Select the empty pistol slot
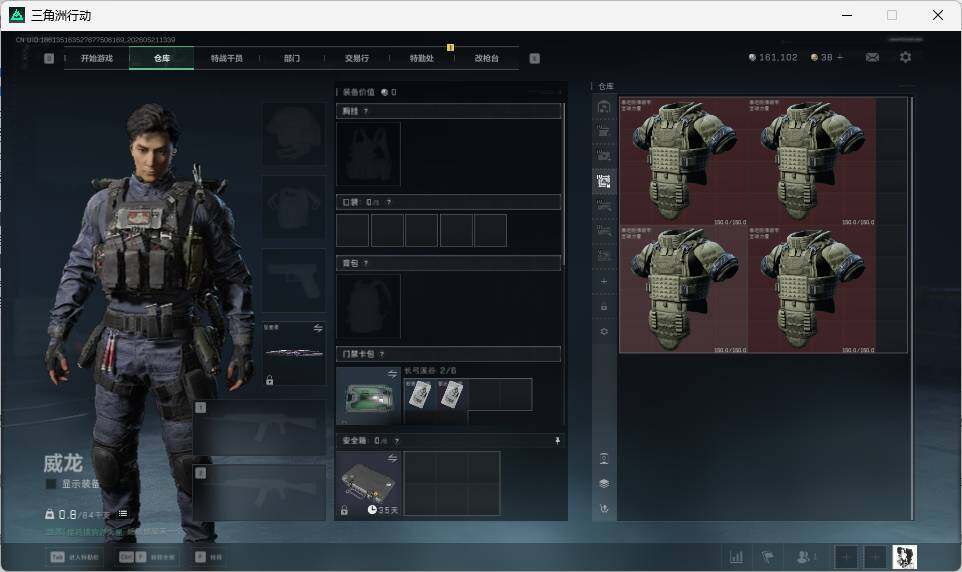Viewport: 962px width, 572px height. (294, 280)
